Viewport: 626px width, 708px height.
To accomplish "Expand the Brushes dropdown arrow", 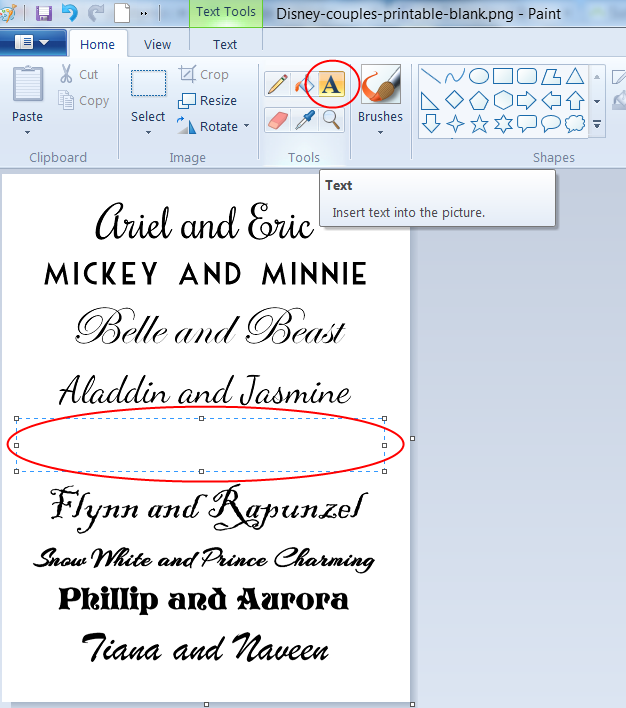I will (x=380, y=132).
